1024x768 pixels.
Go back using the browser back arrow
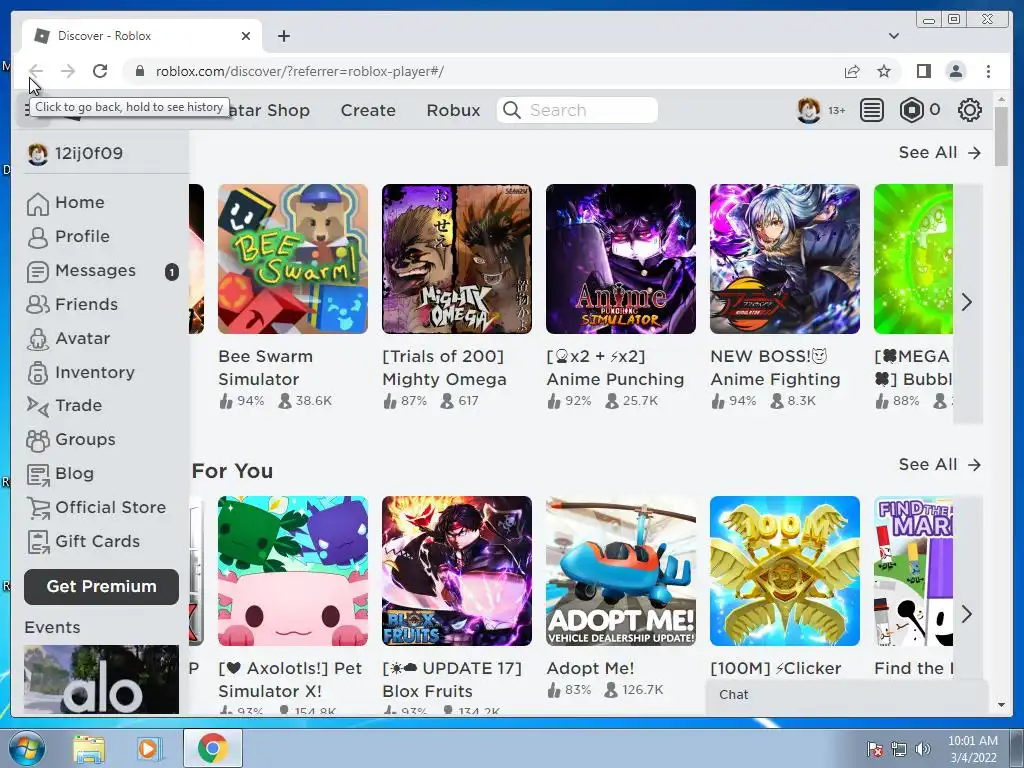tap(36, 71)
